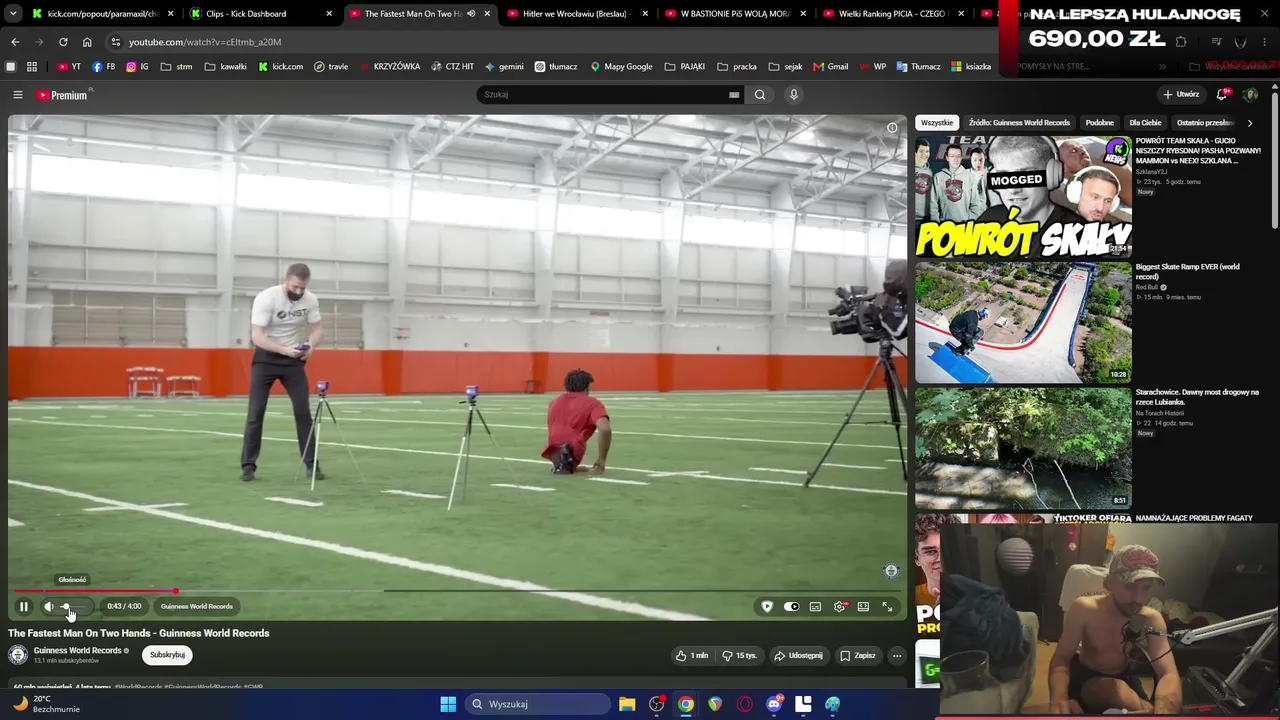Save the video with 'Zapisz'

[858, 656]
